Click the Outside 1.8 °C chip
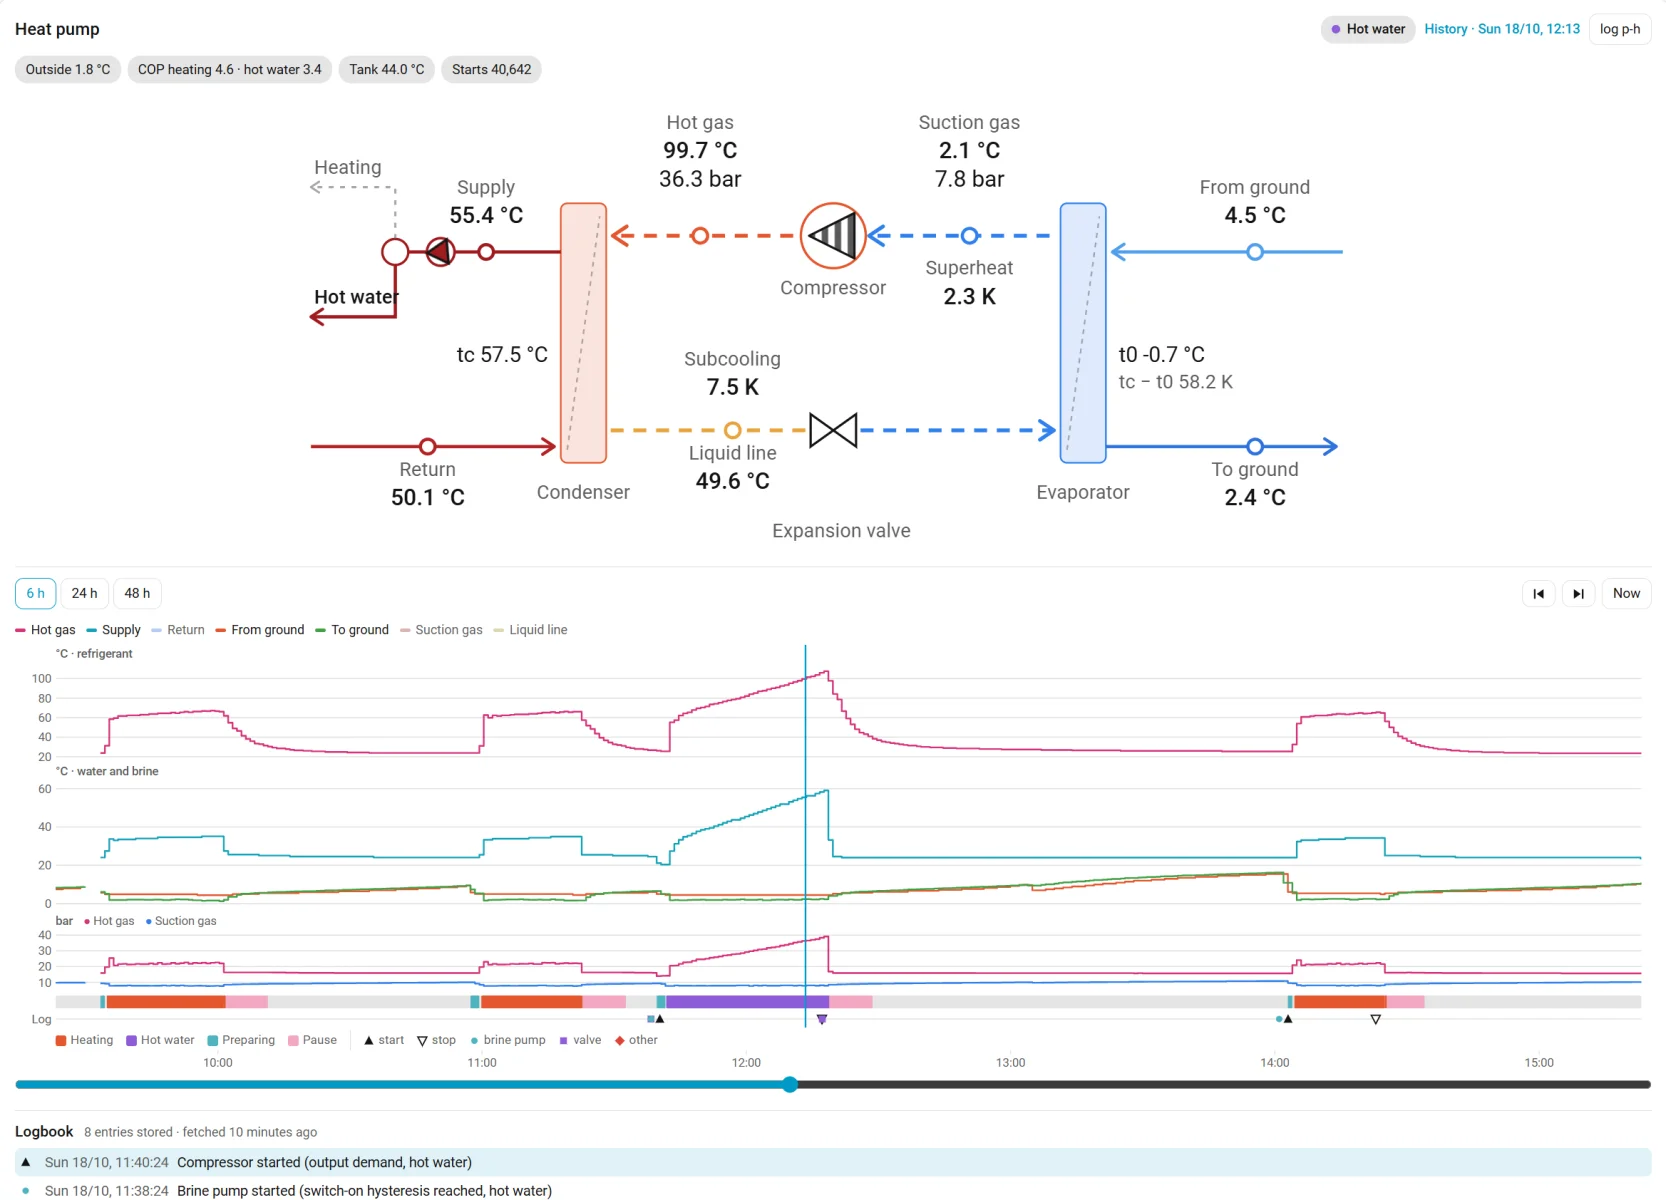This screenshot has height=1200, width=1666. (68, 69)
